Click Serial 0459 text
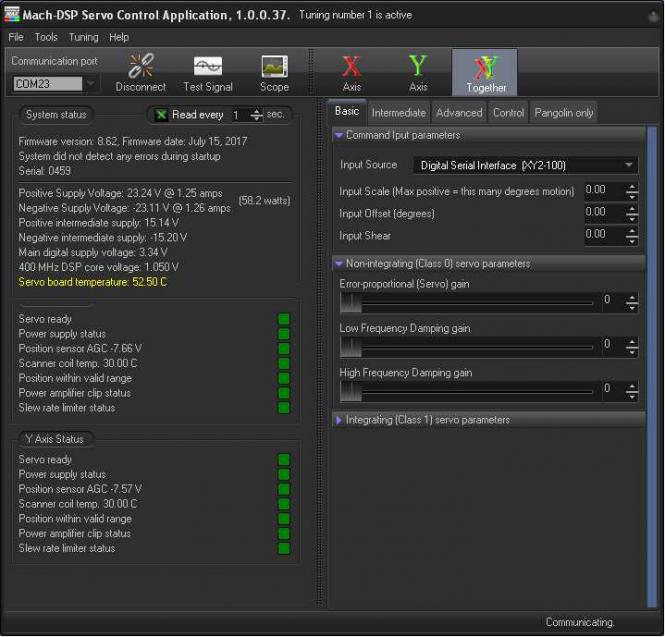 coord(45,171)
